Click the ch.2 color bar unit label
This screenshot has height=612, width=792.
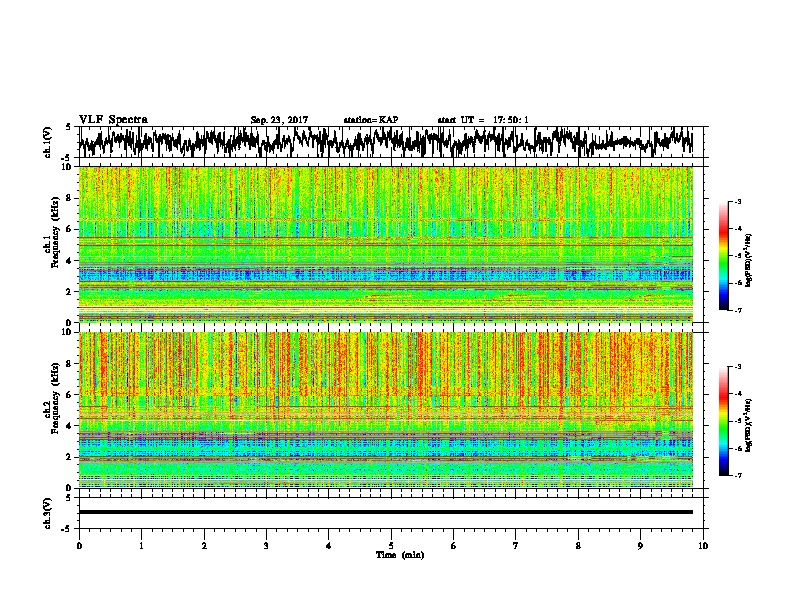coord(749,425)
